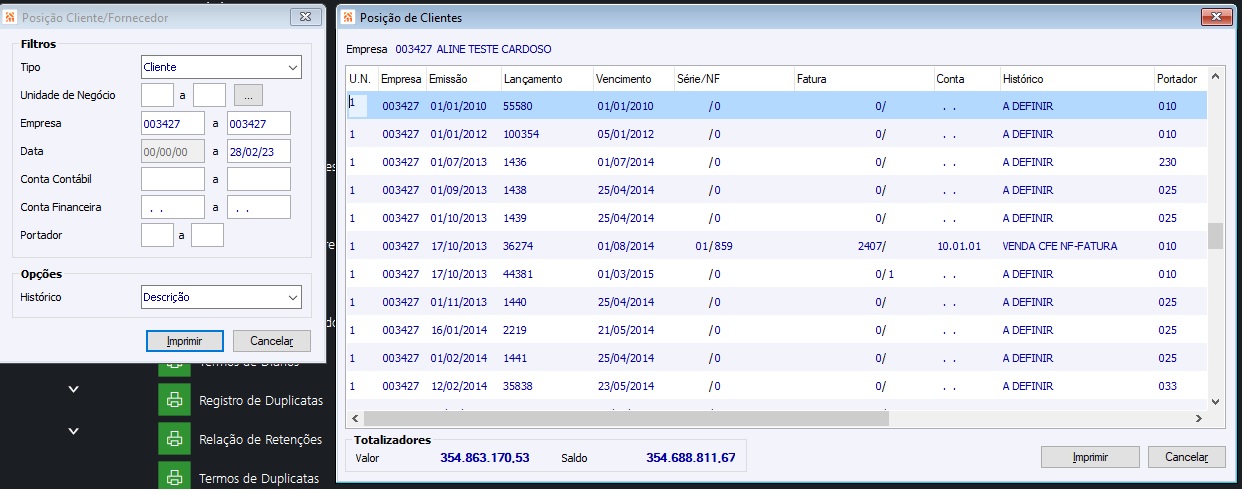The height and width of the screenshot is (493, 1248).
Task: Select the row with VENDA CFE NF-FATURA
Action: (776, 246)
